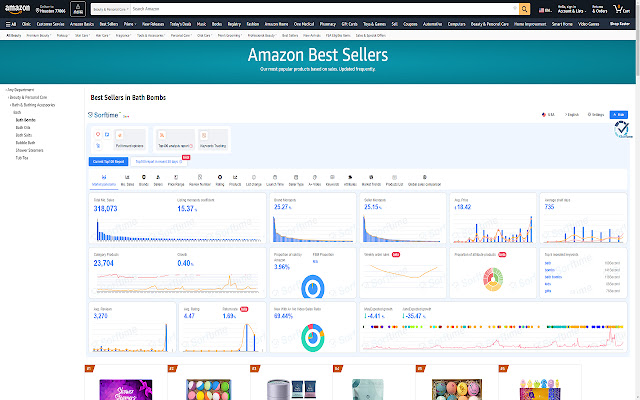Click the Brand Monopoly value 25.27%
This screenshot has width=640, height=400.
282,207
